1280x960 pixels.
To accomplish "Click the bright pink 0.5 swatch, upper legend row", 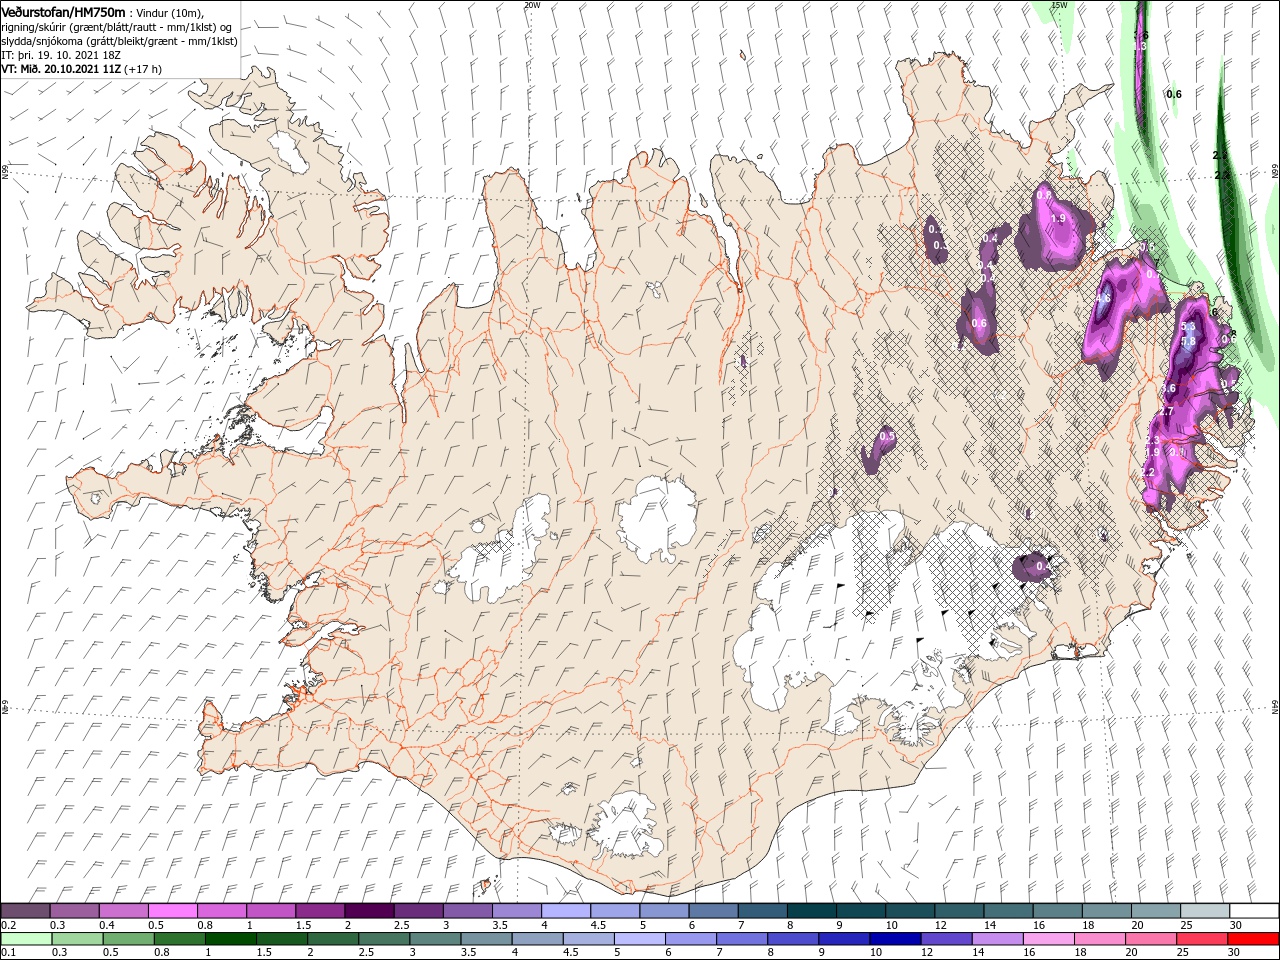I will [x=172, y=911].
